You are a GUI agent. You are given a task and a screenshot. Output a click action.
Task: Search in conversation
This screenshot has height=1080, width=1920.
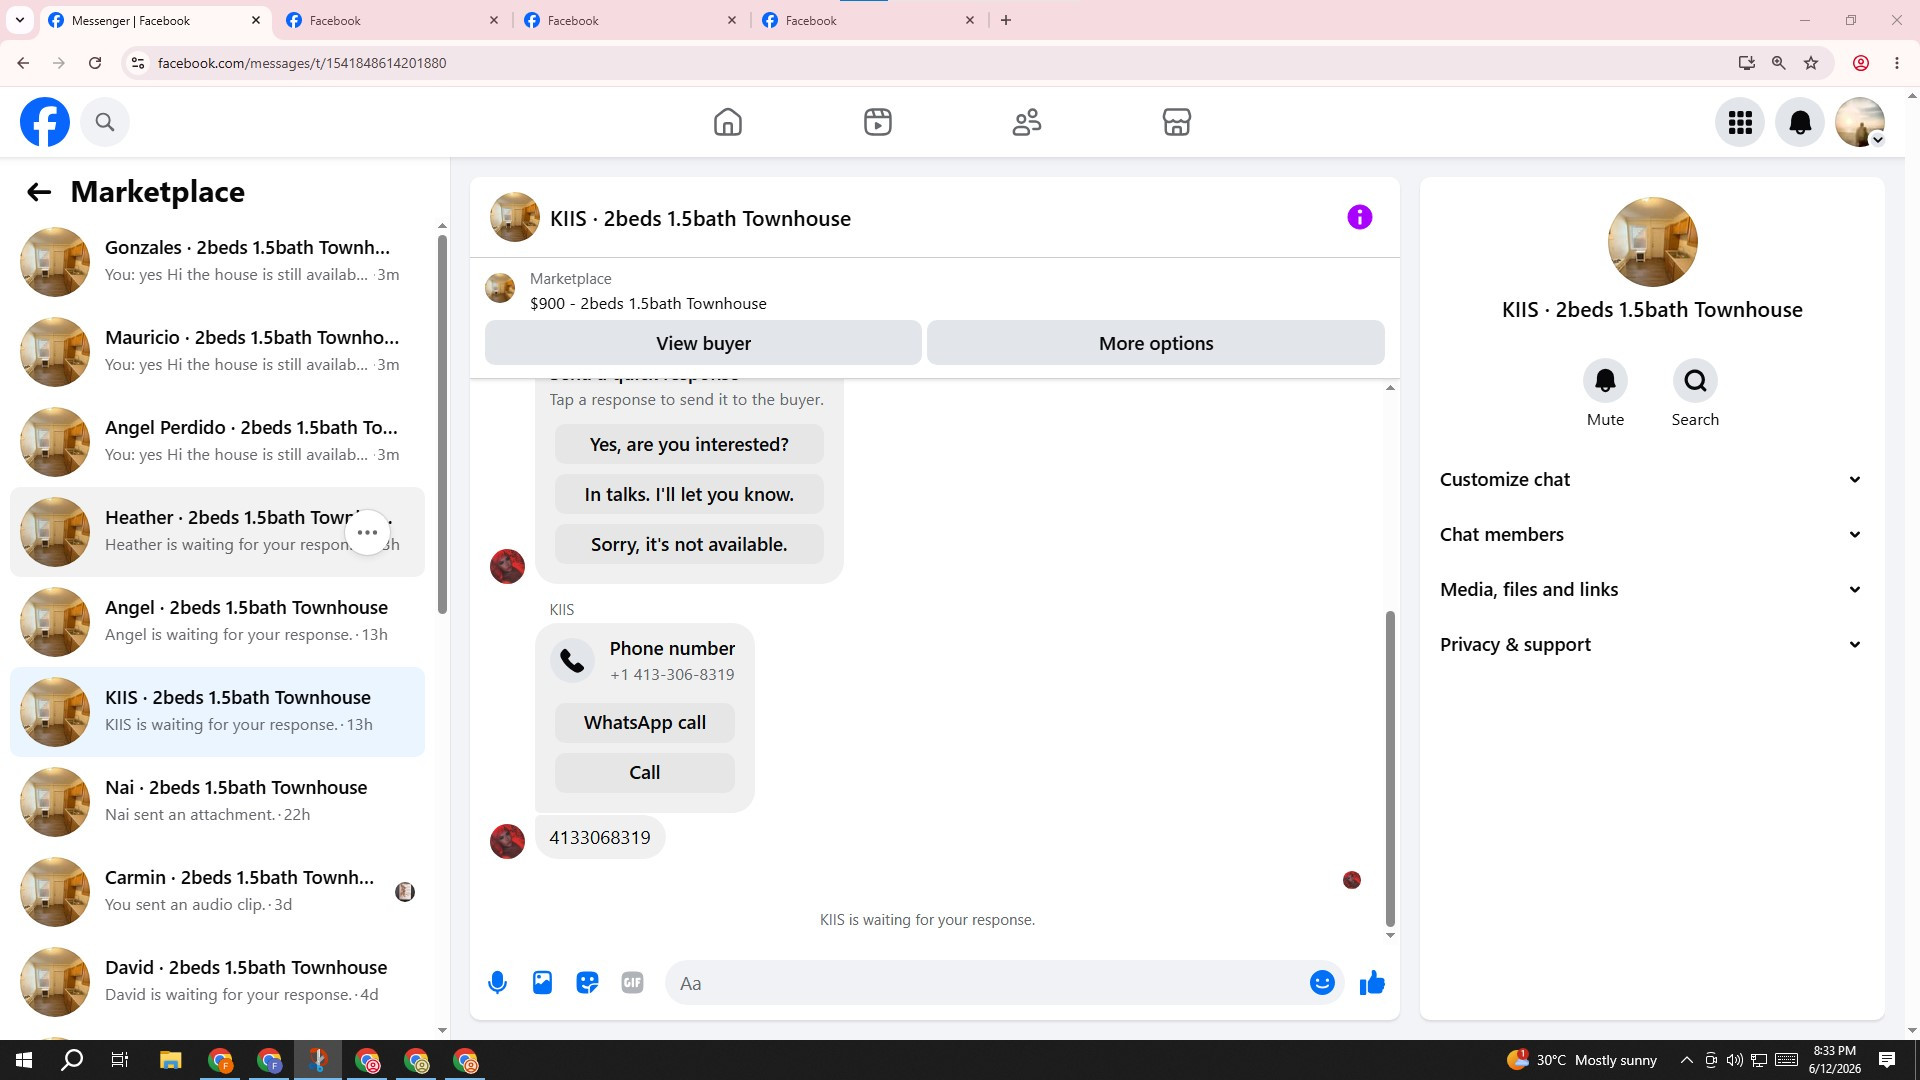pos(1695,381)
